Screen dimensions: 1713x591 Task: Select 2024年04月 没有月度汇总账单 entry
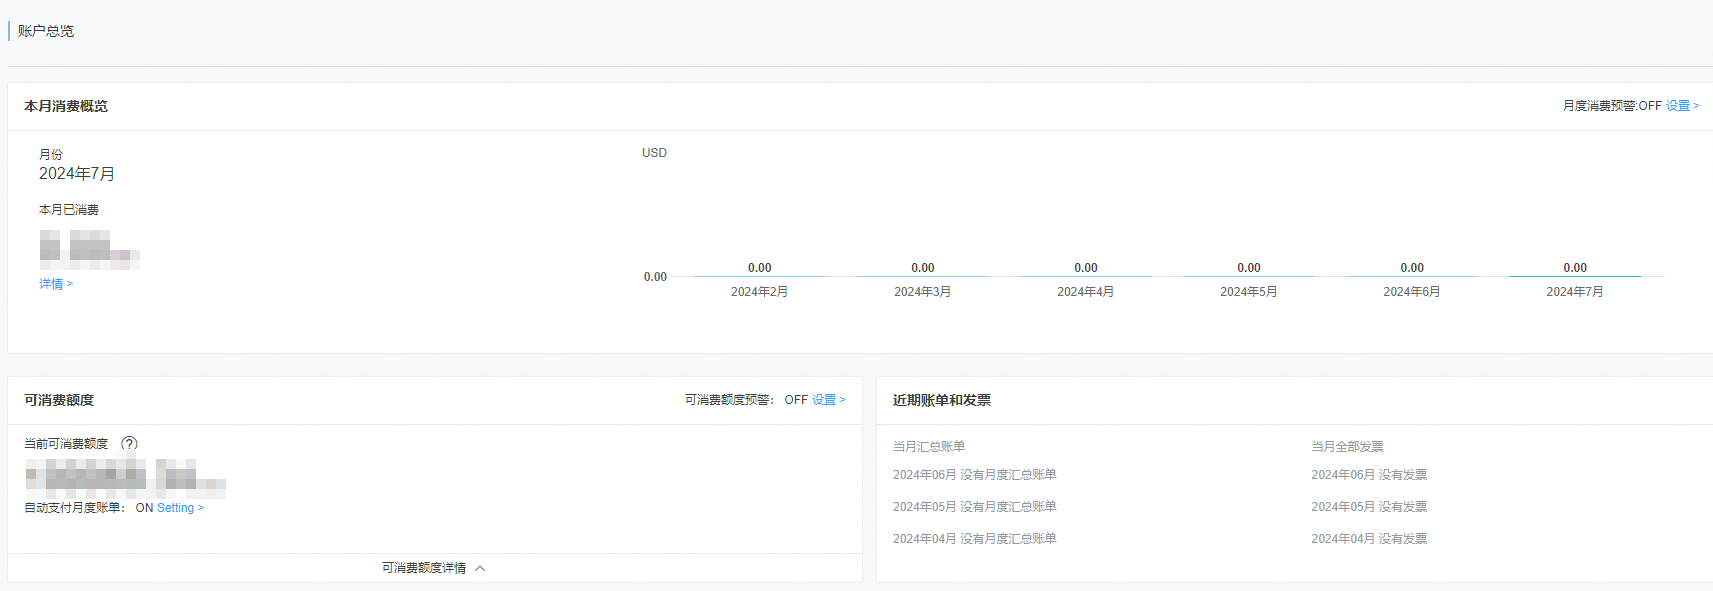pos(974,539)
